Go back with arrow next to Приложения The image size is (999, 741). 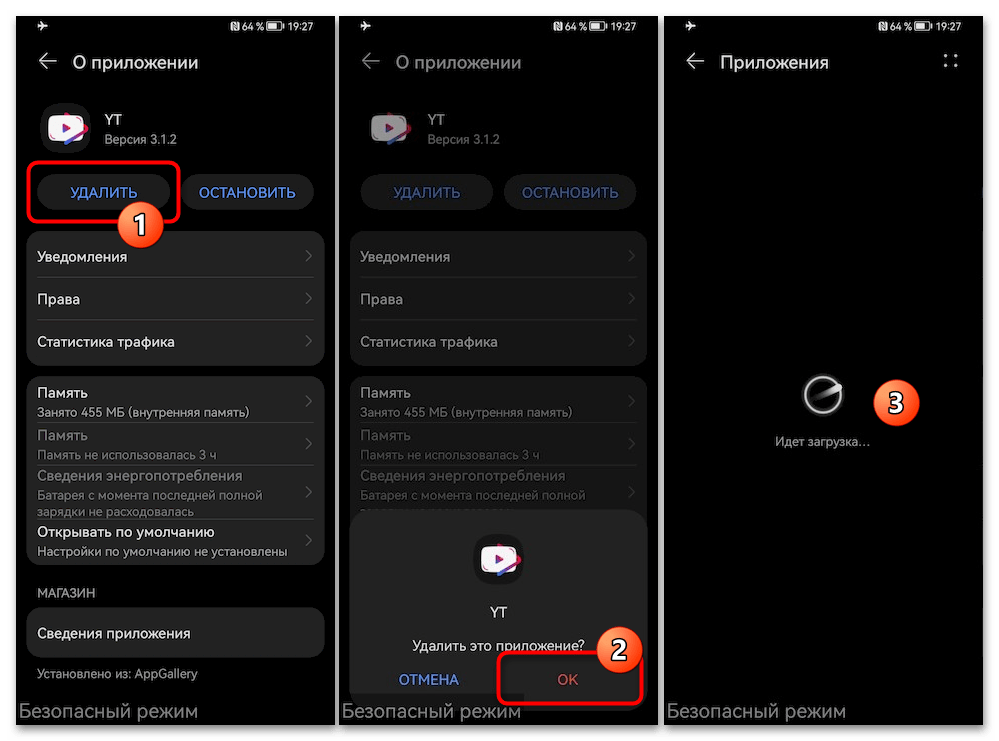tap(694, 62)
